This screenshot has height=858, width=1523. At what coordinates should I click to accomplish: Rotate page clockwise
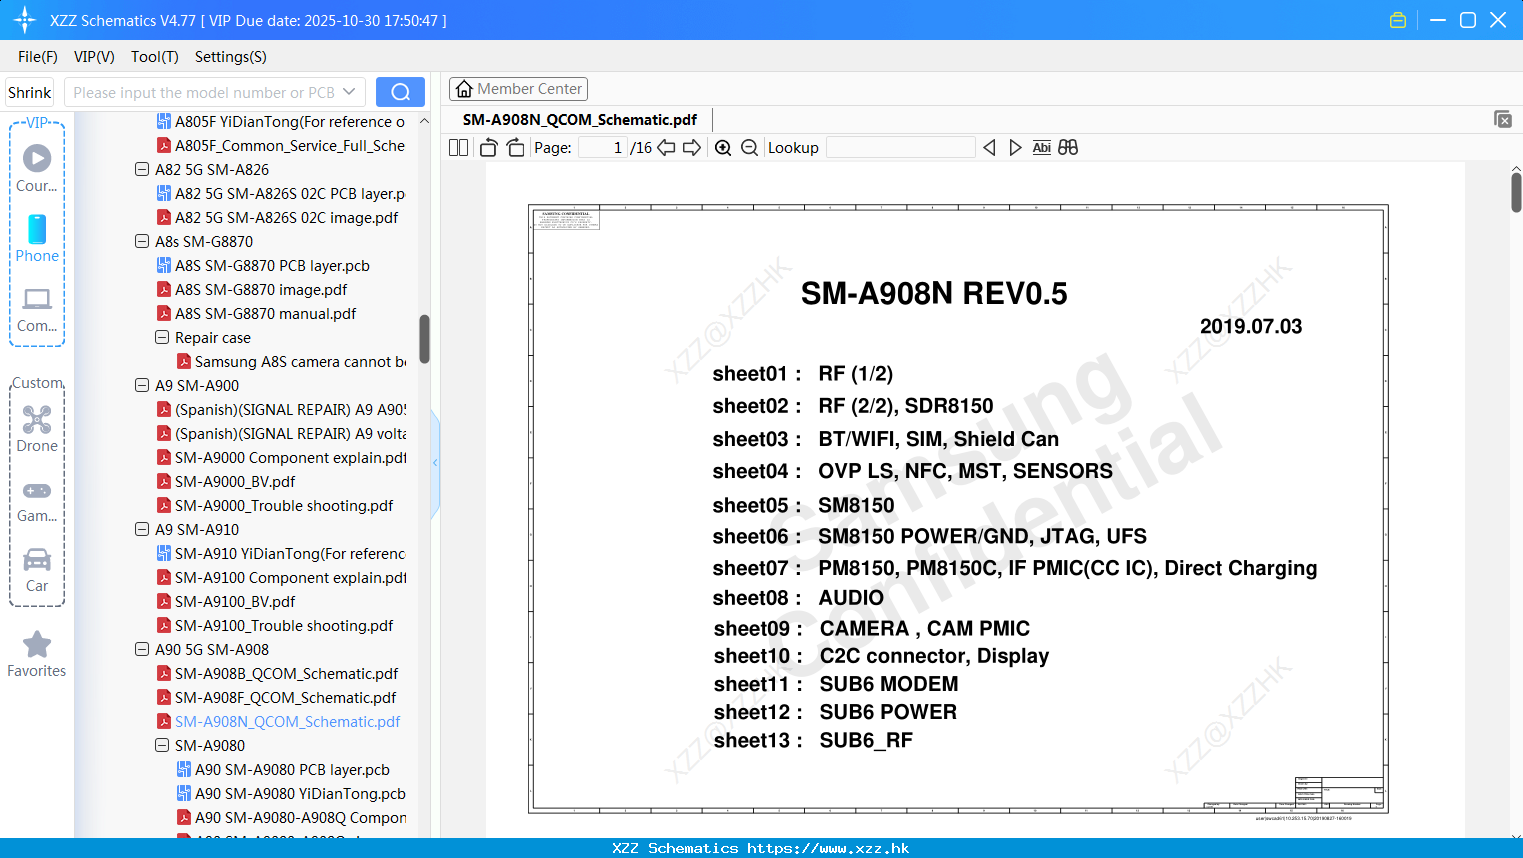tap(515, 148)
